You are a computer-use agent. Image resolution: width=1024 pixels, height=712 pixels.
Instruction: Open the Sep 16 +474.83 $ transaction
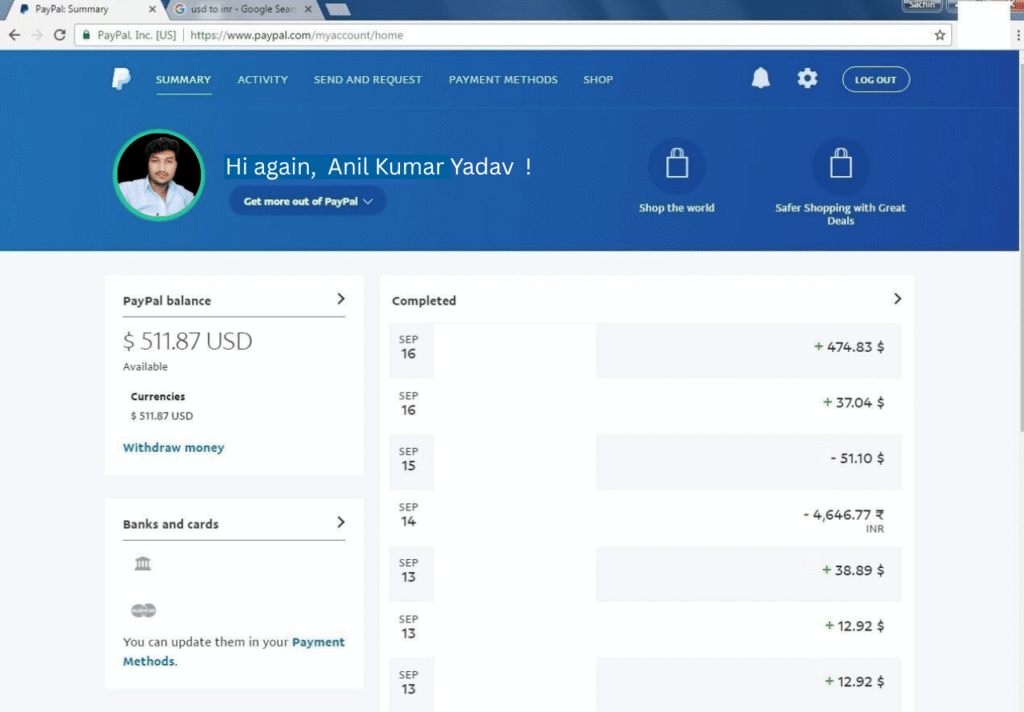645,350
